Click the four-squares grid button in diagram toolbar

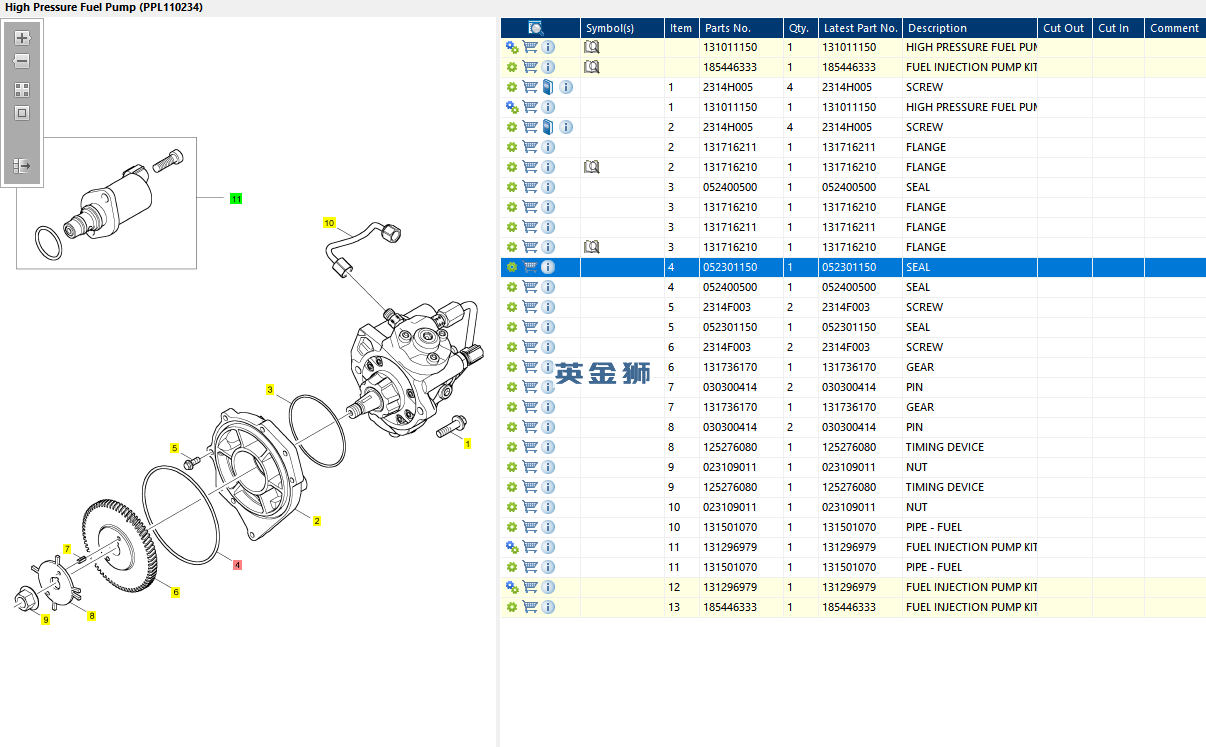pos(22,90)
